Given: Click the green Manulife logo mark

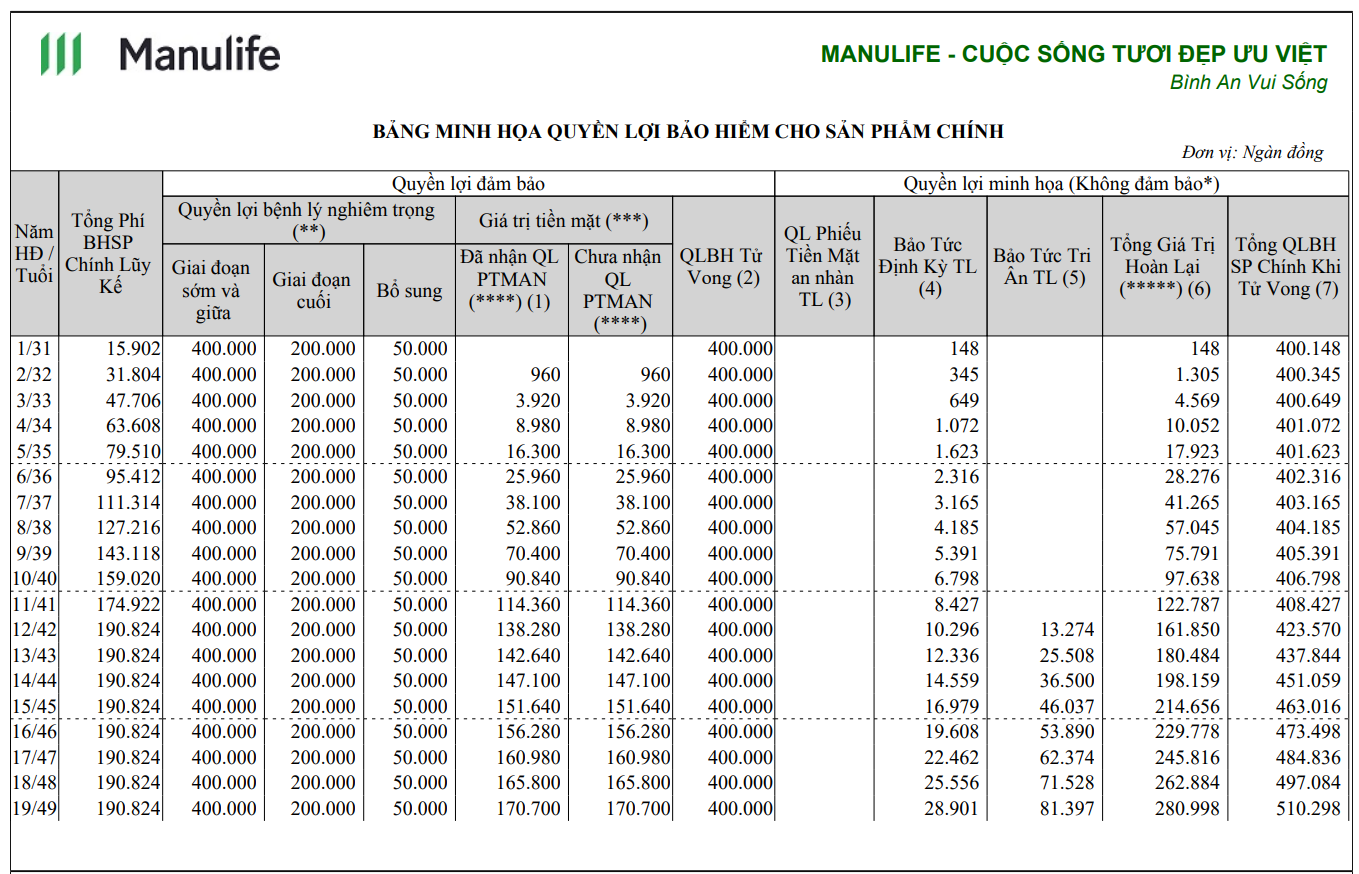Looking at the screenshot, I should (x=61, y=54).
